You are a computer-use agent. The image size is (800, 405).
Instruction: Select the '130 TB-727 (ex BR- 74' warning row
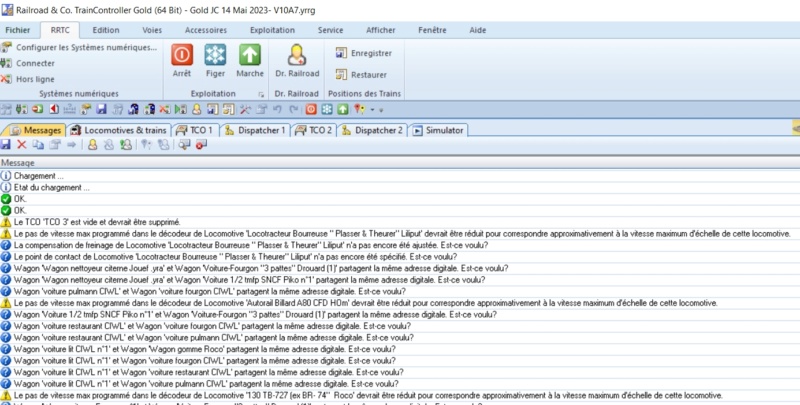point(400,395)
